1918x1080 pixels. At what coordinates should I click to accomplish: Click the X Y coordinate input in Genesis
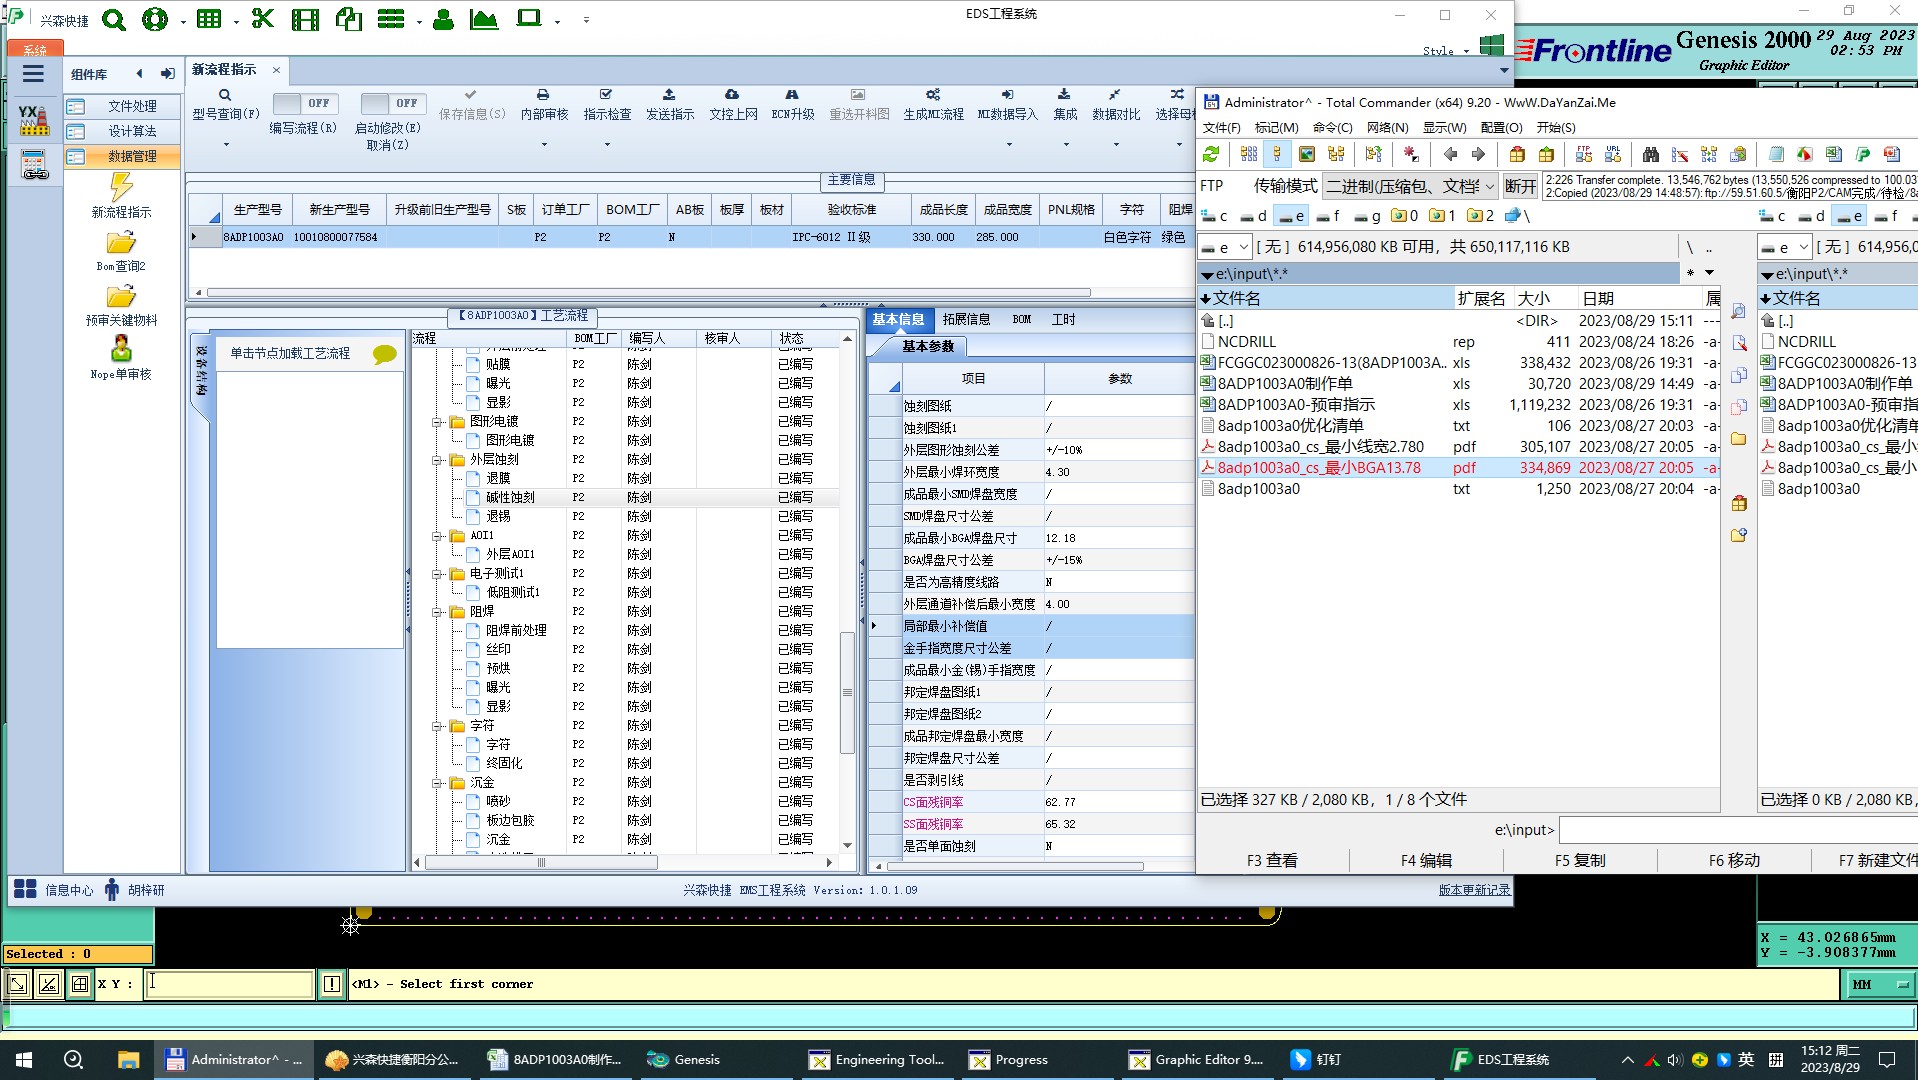[229, 984]
